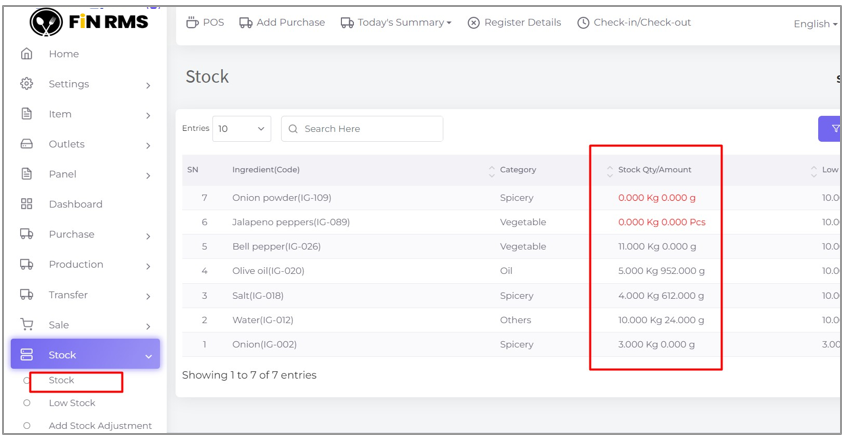Click the Home icon in sidebar
Viewport: 844px width, 442px height.
coord(27,54)
